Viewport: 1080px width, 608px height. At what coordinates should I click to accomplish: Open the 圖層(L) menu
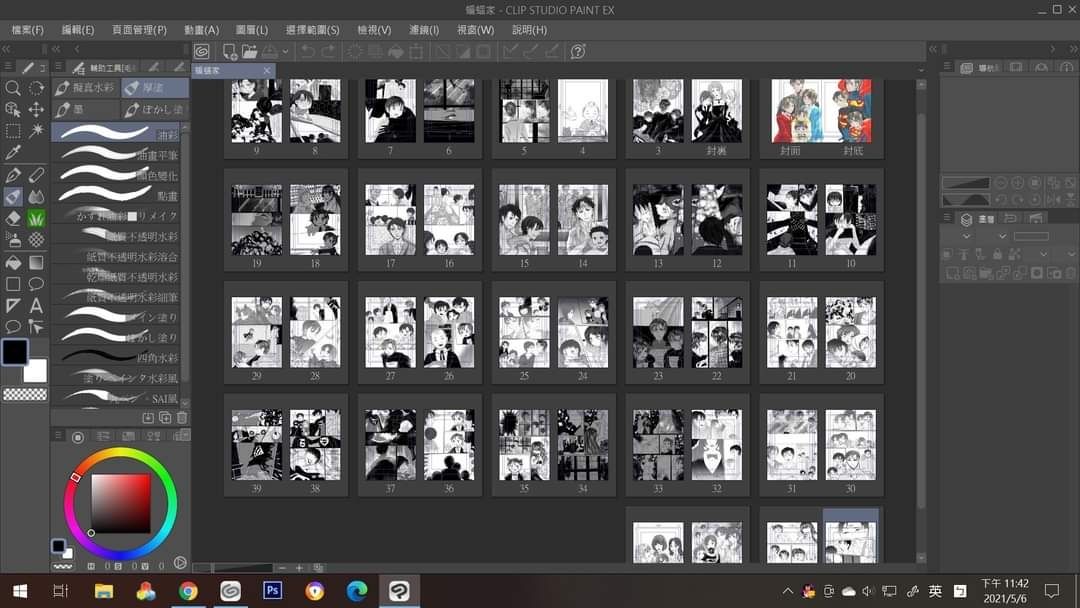tap(251, 30)
